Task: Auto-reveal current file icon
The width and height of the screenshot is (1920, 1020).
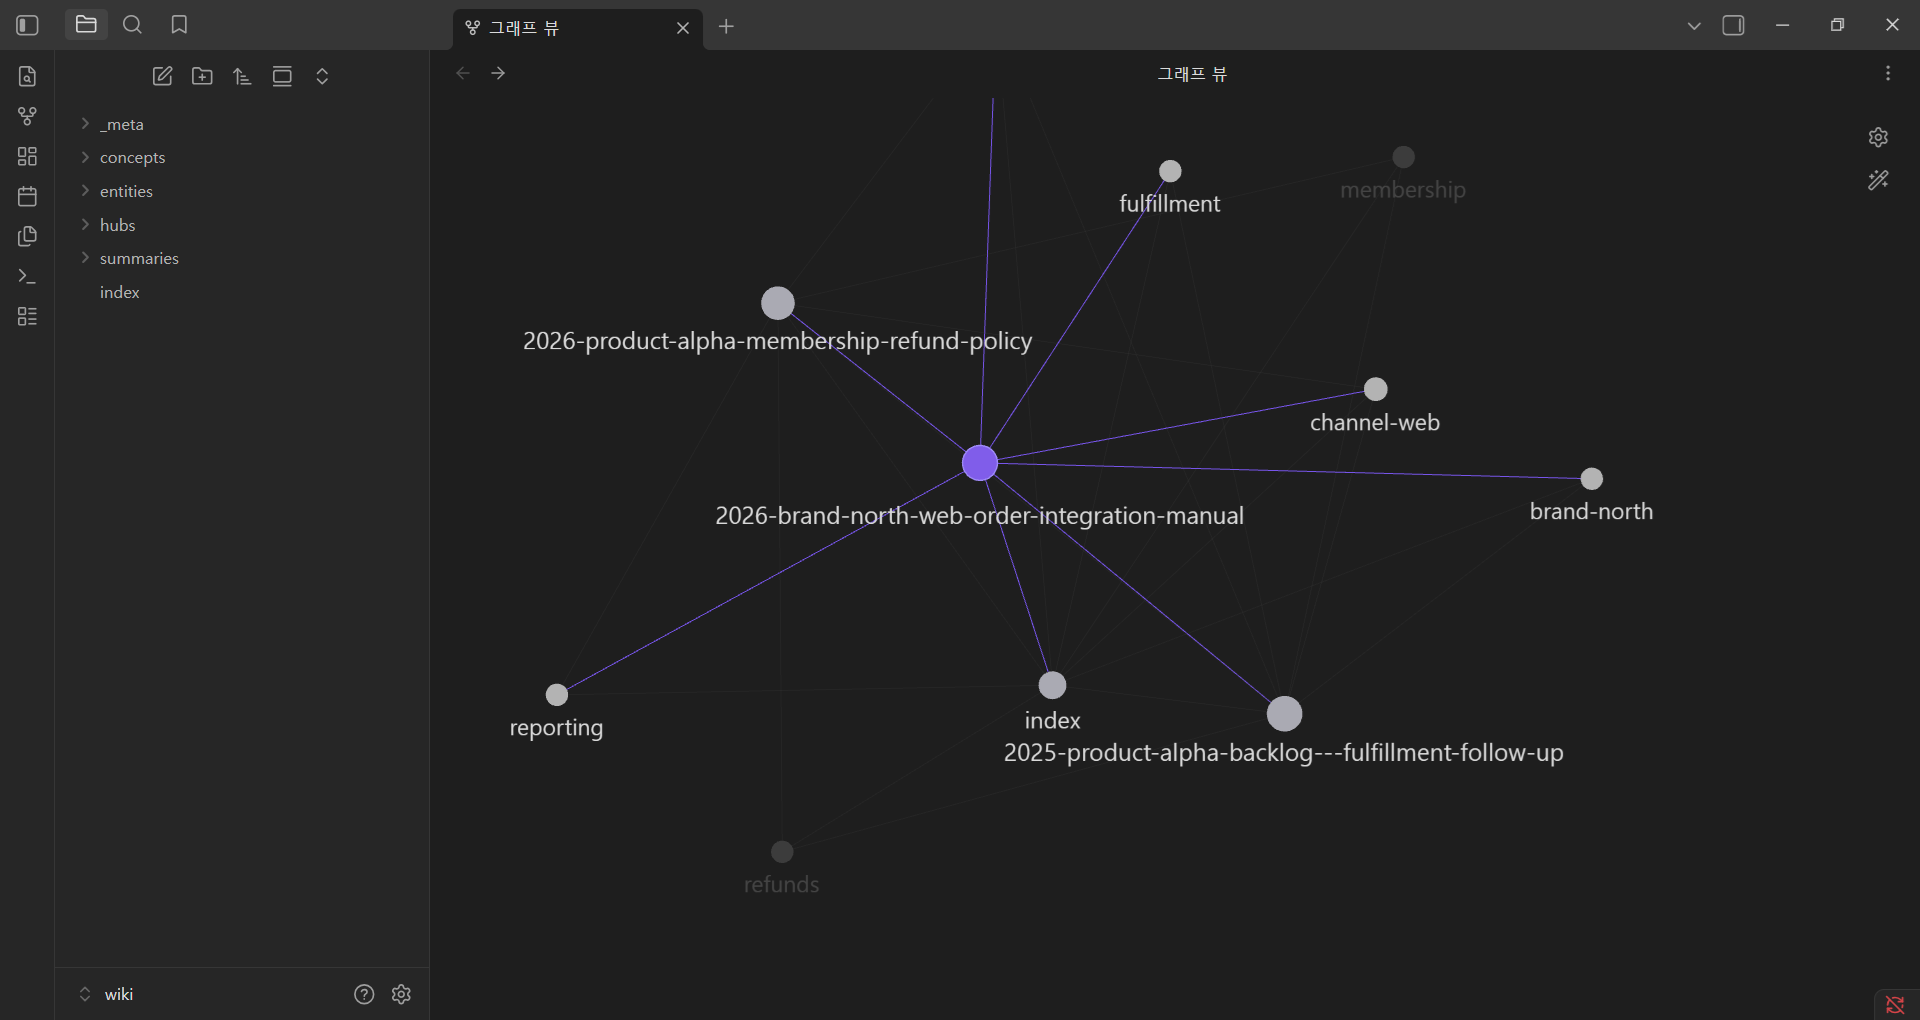Action: (x=282, y=76)
